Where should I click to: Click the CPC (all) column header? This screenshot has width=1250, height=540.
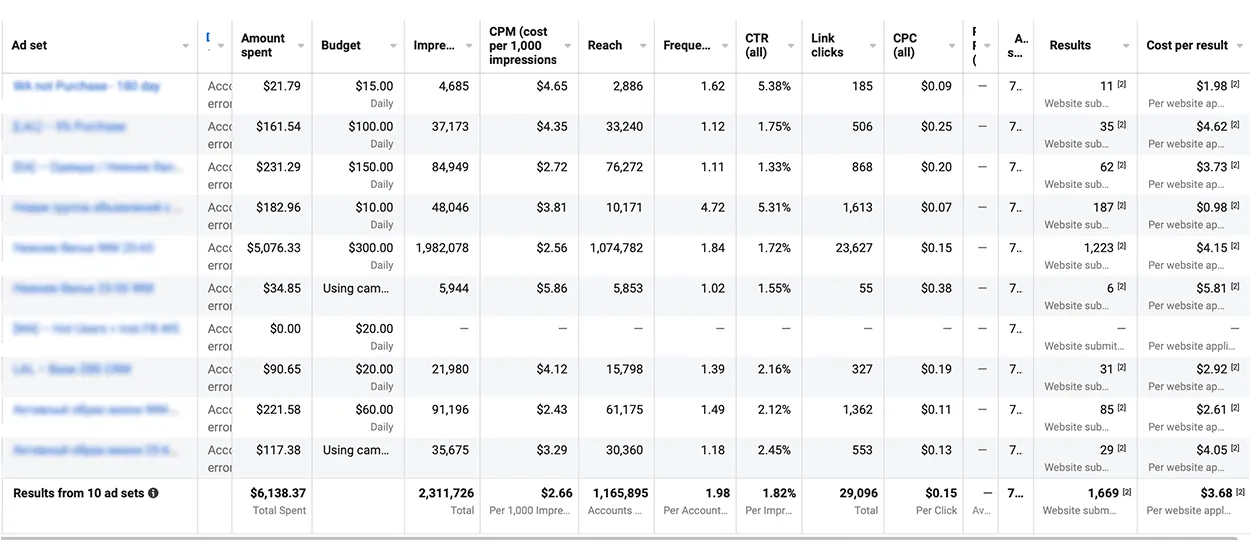pos(904,46)
